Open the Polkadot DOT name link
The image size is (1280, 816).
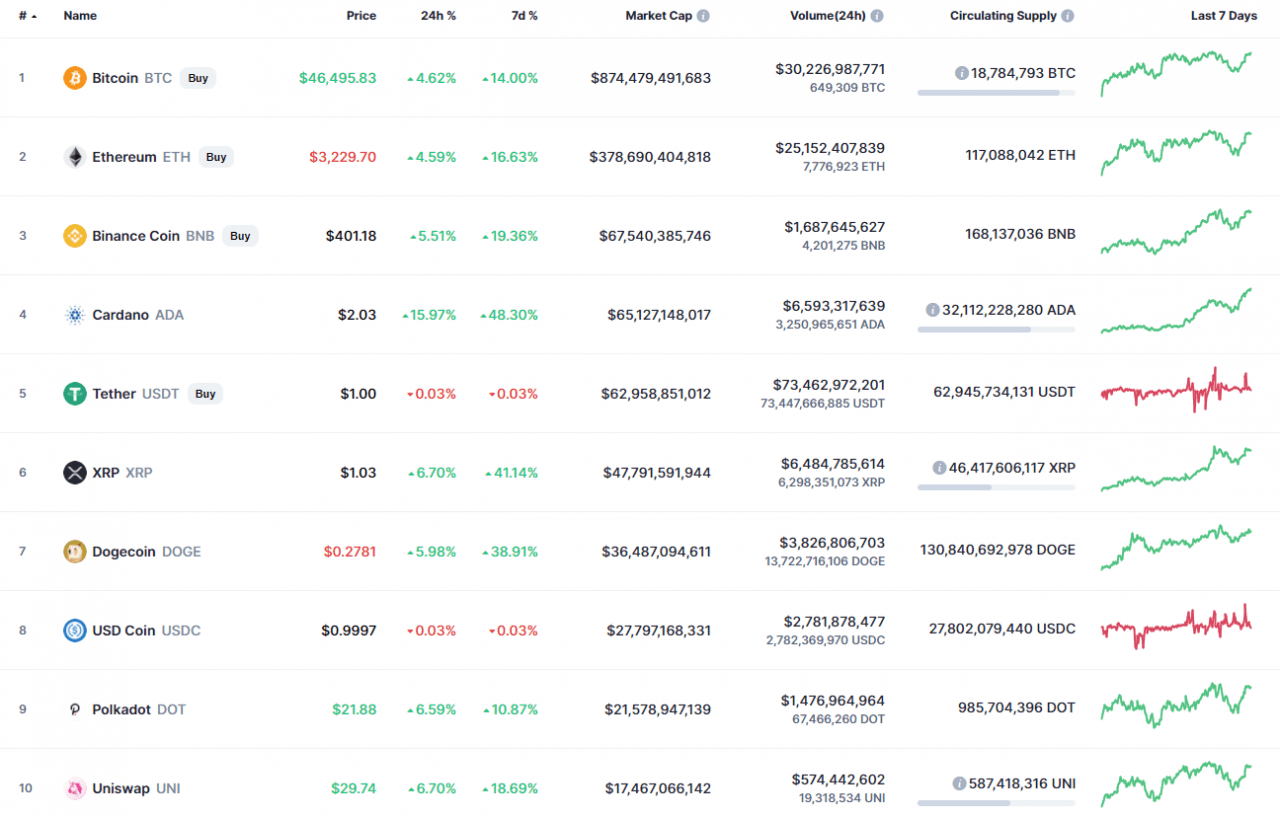click(139, 709)
